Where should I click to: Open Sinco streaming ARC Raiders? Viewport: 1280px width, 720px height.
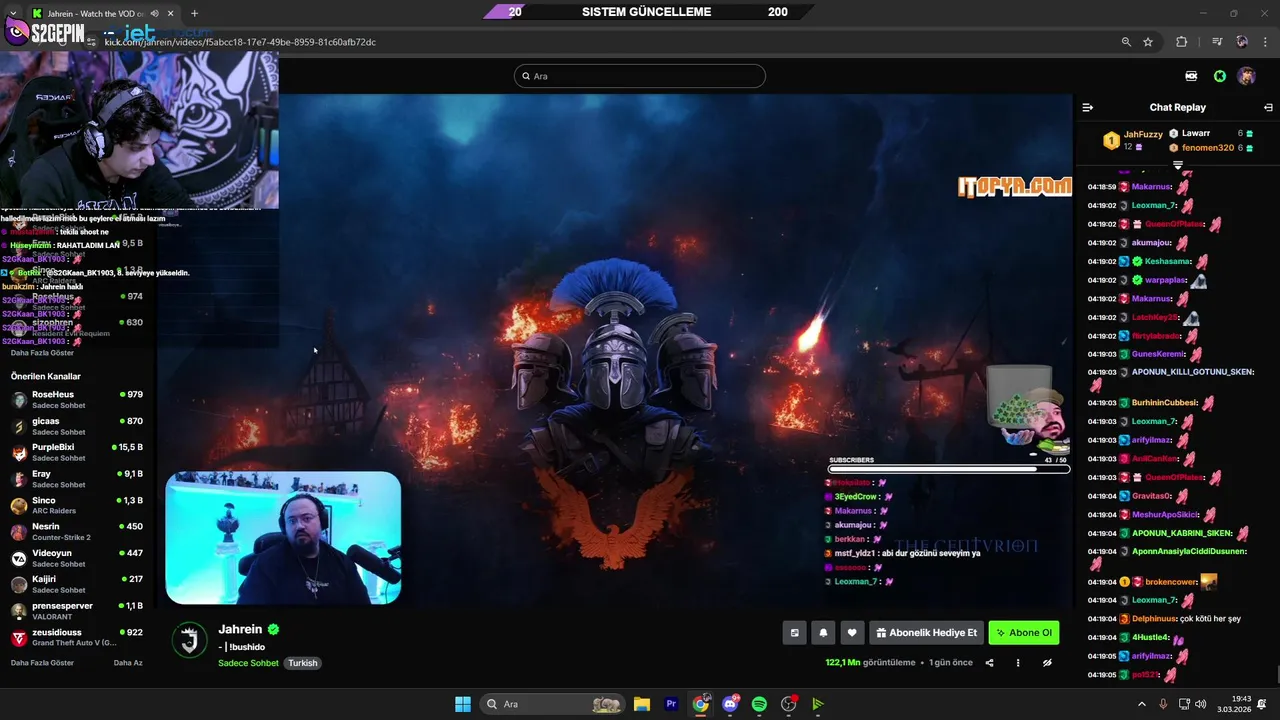tap(78, 505)
